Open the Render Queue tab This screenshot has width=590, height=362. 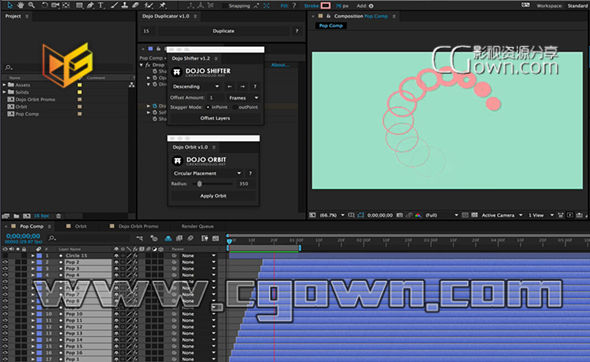(197, 226)
